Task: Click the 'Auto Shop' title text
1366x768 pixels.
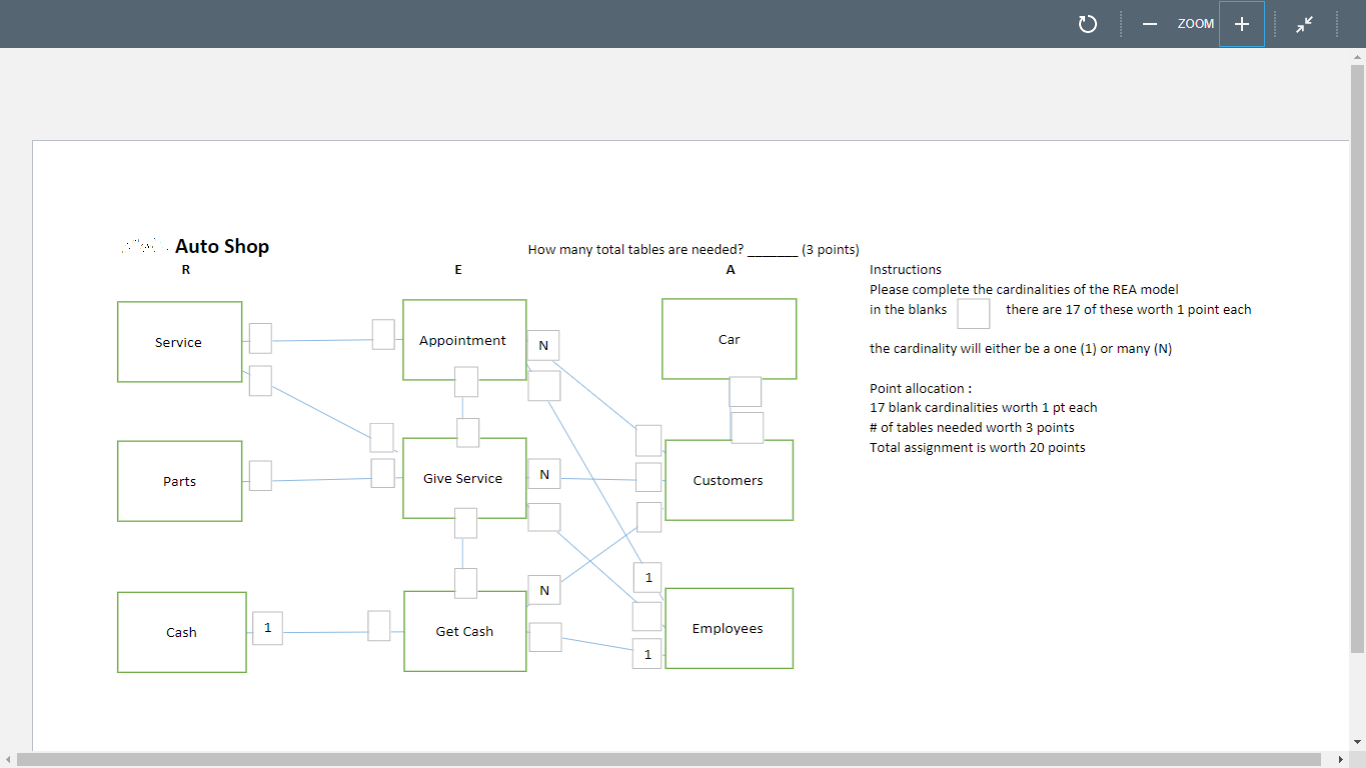Action: 220,246
